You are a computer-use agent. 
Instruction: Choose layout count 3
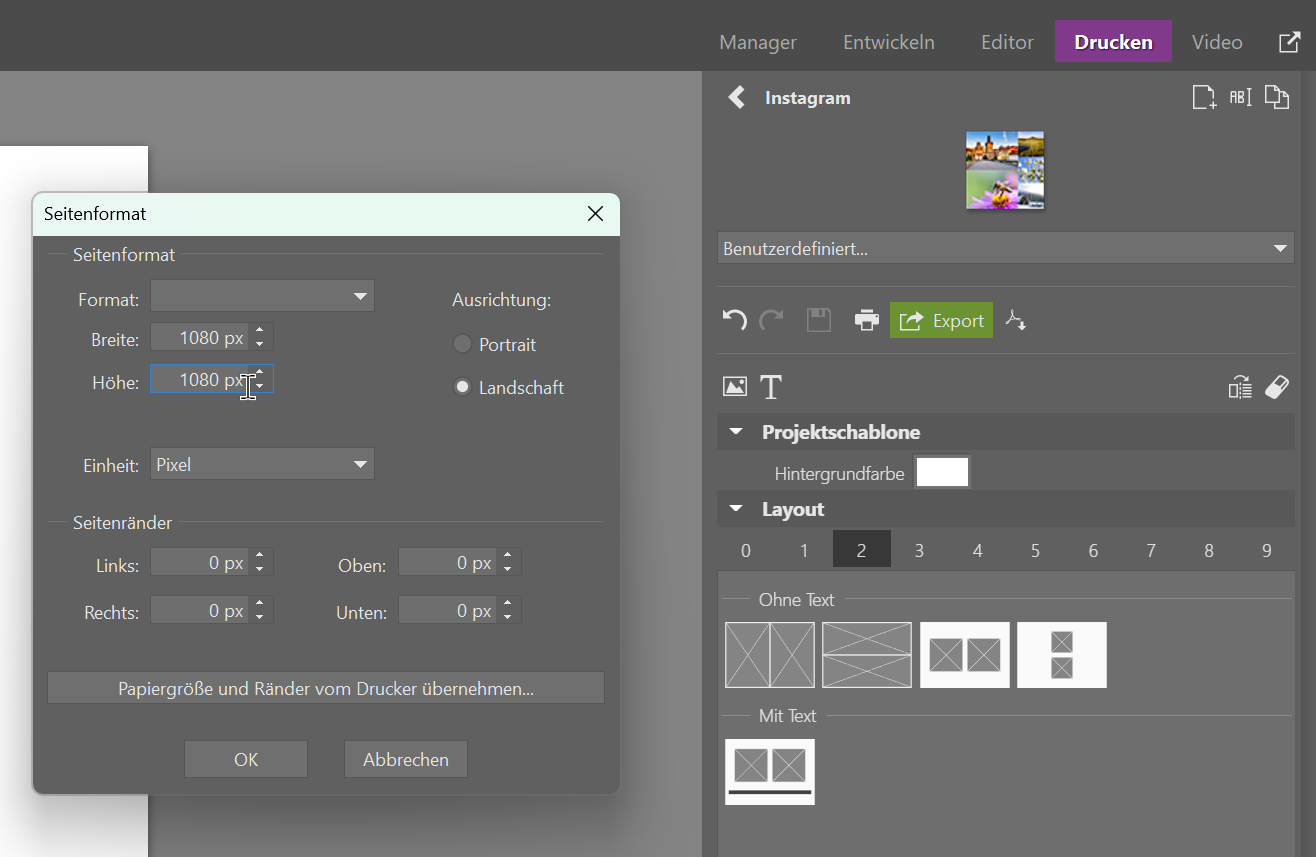[919, 550]
